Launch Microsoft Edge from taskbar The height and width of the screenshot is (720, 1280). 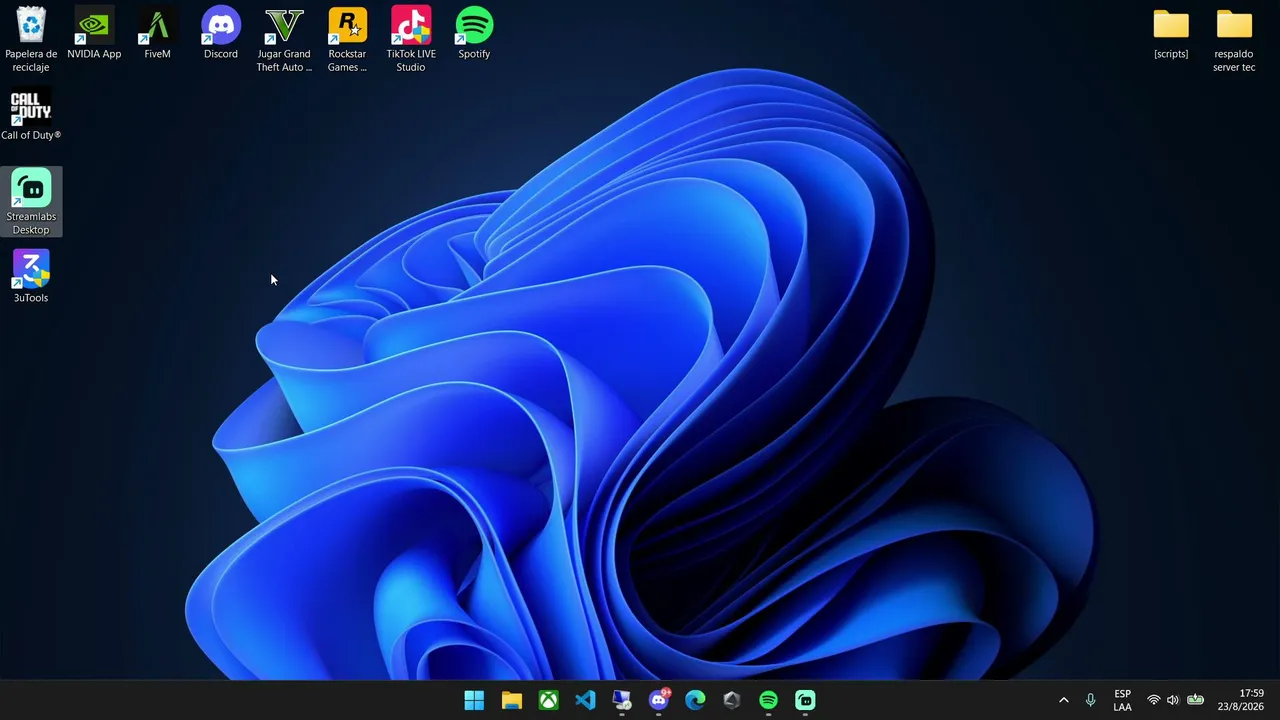click(x=695, y=700)
